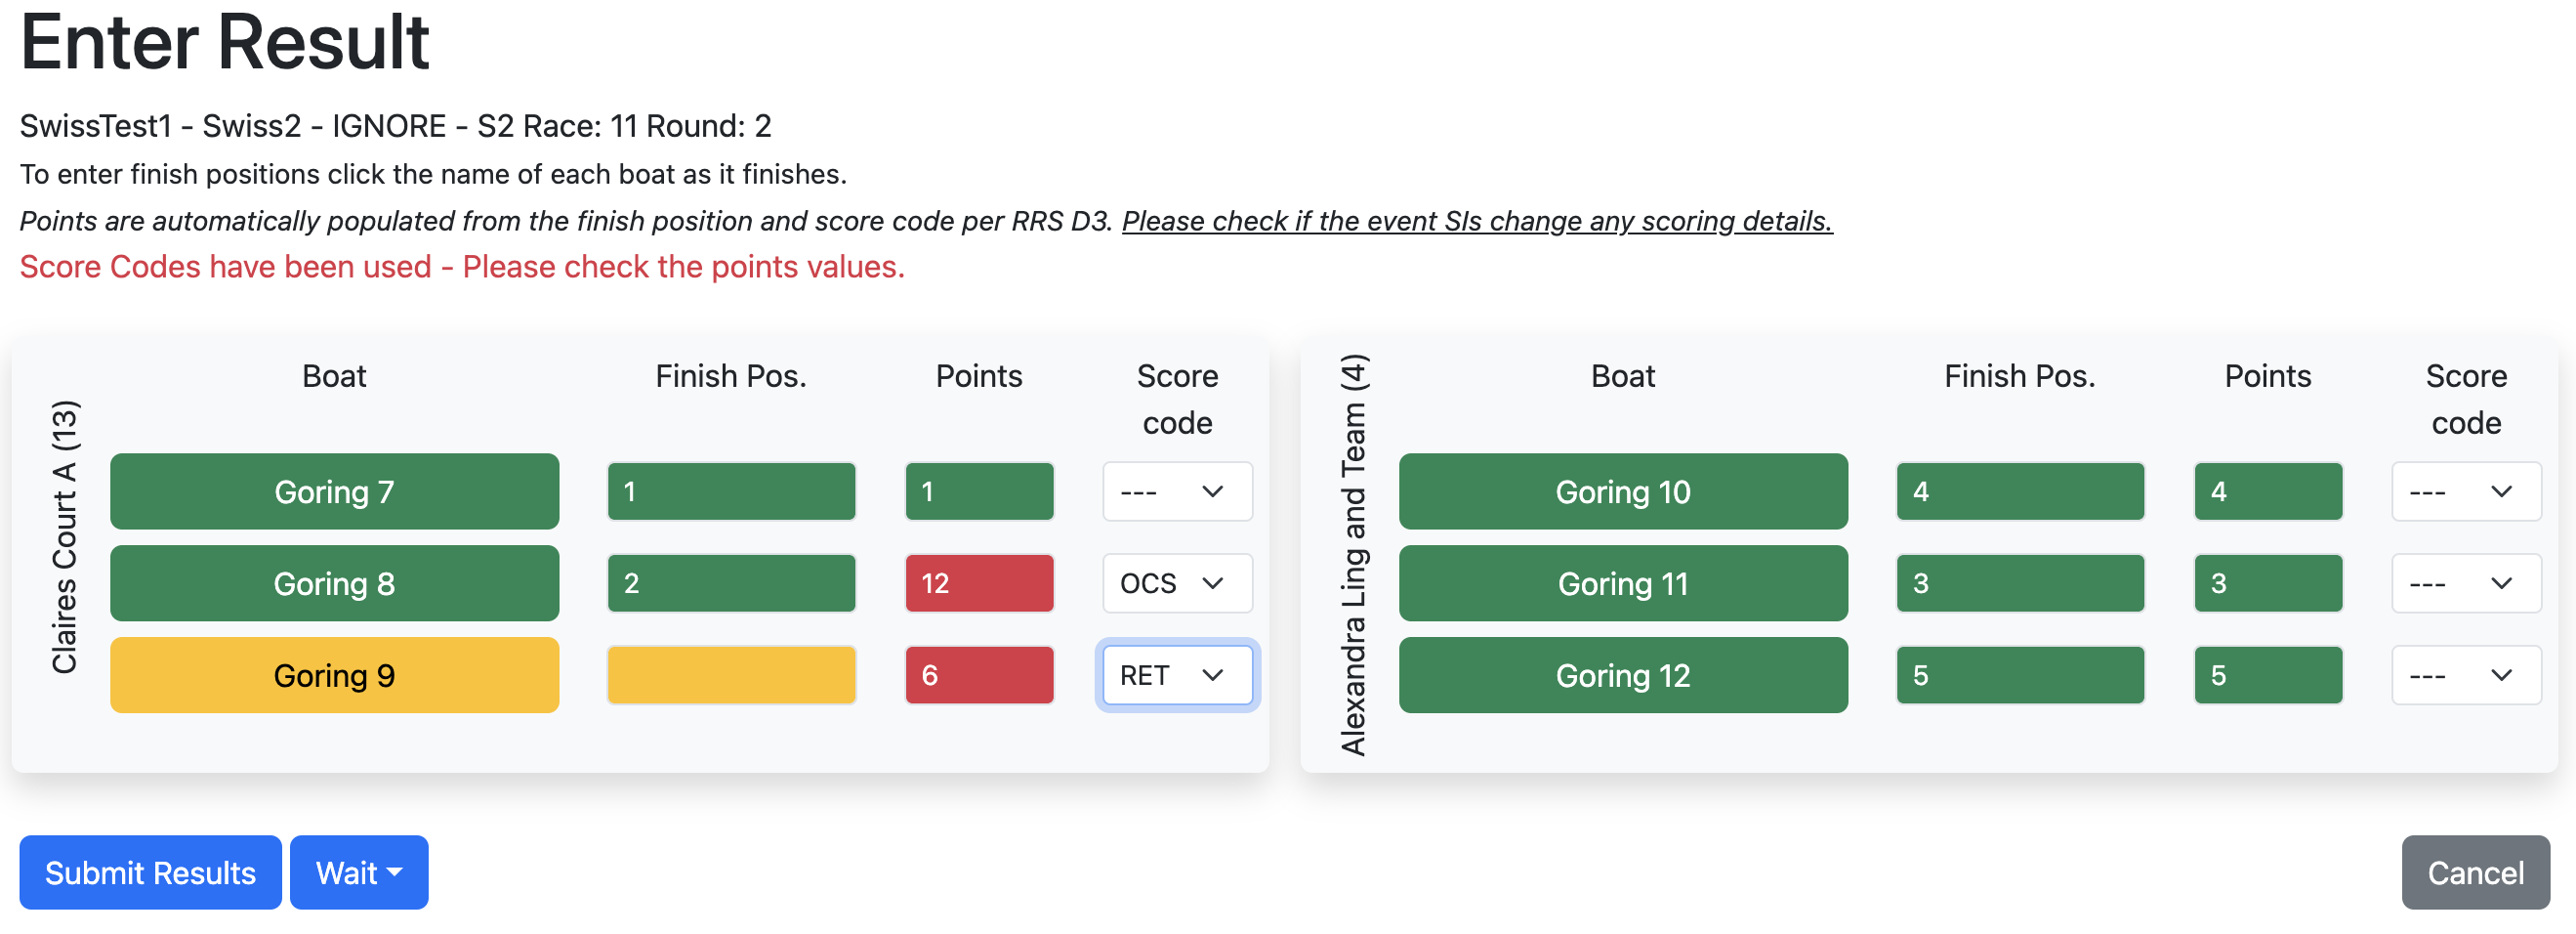Viewport: 2576px width, 934px height.
Task: Open score code dropdown for Goring 11
Action: point(2465,583)
